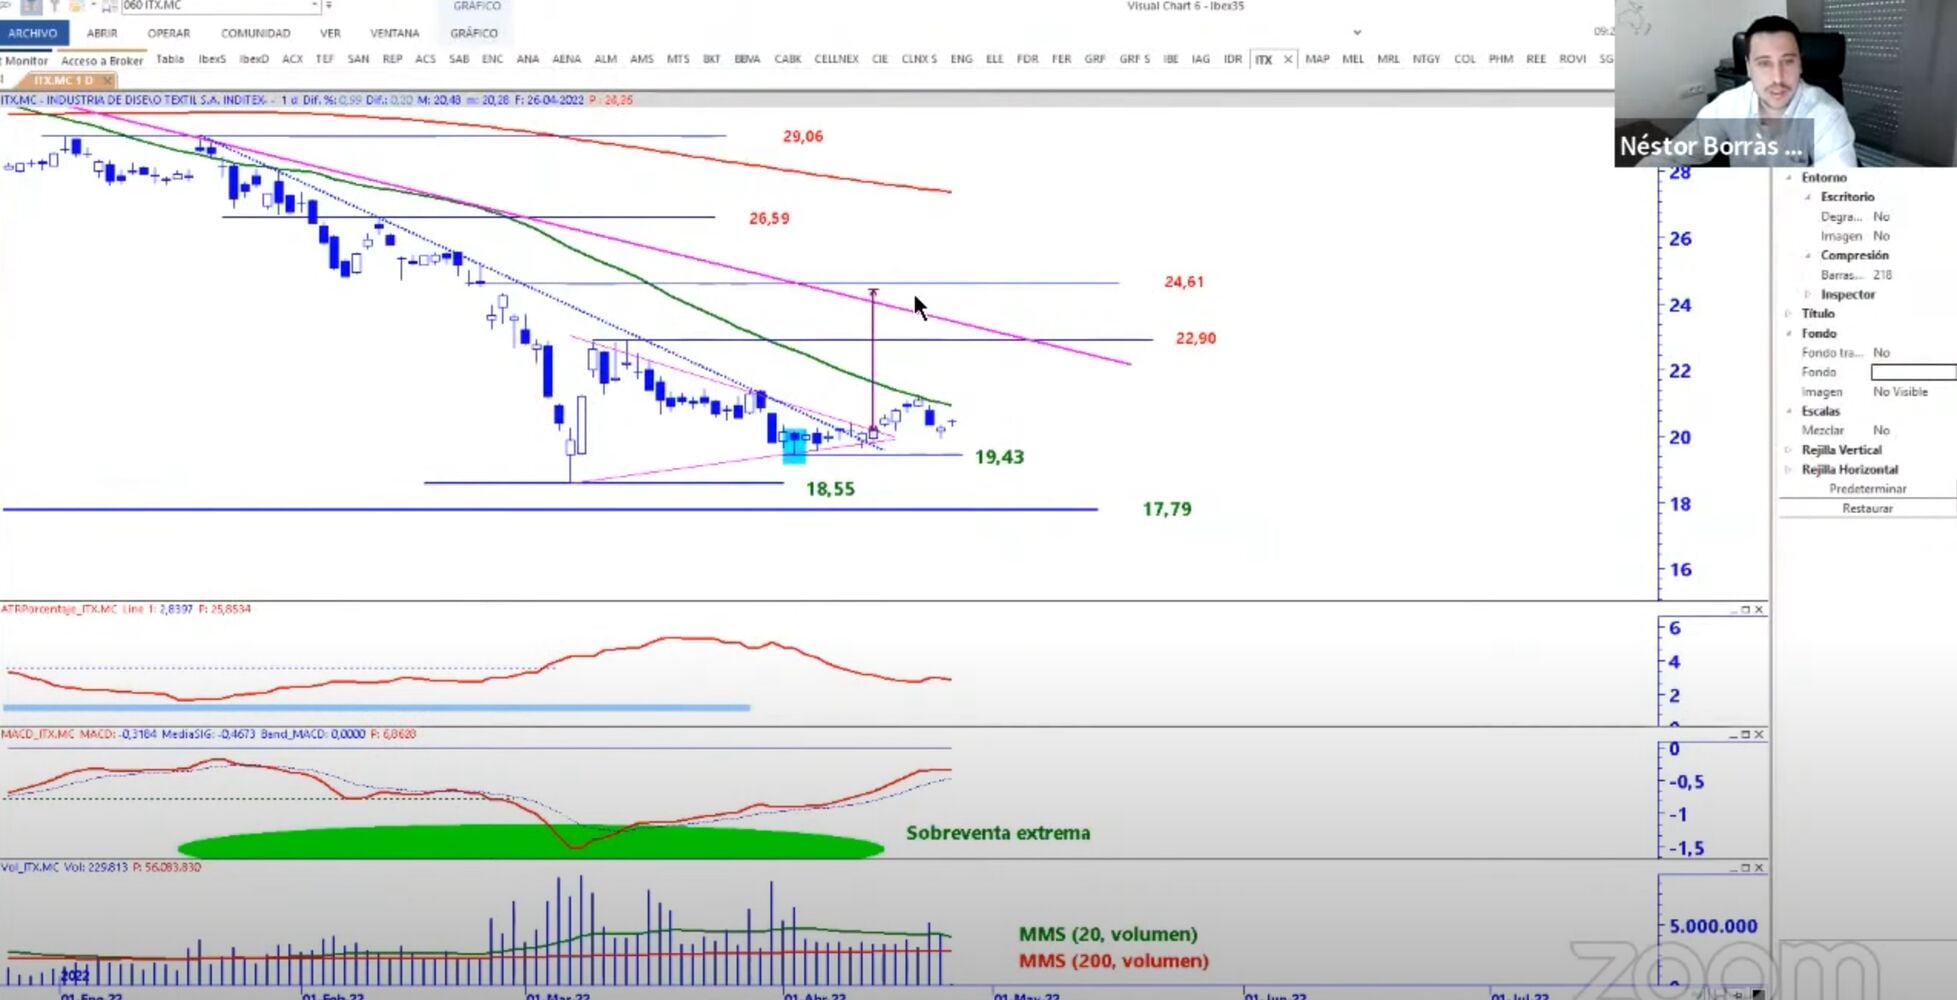Open the IAG ticker tab
This screenshot has width=1957, height=1000.
click(x=1201, y=59)
